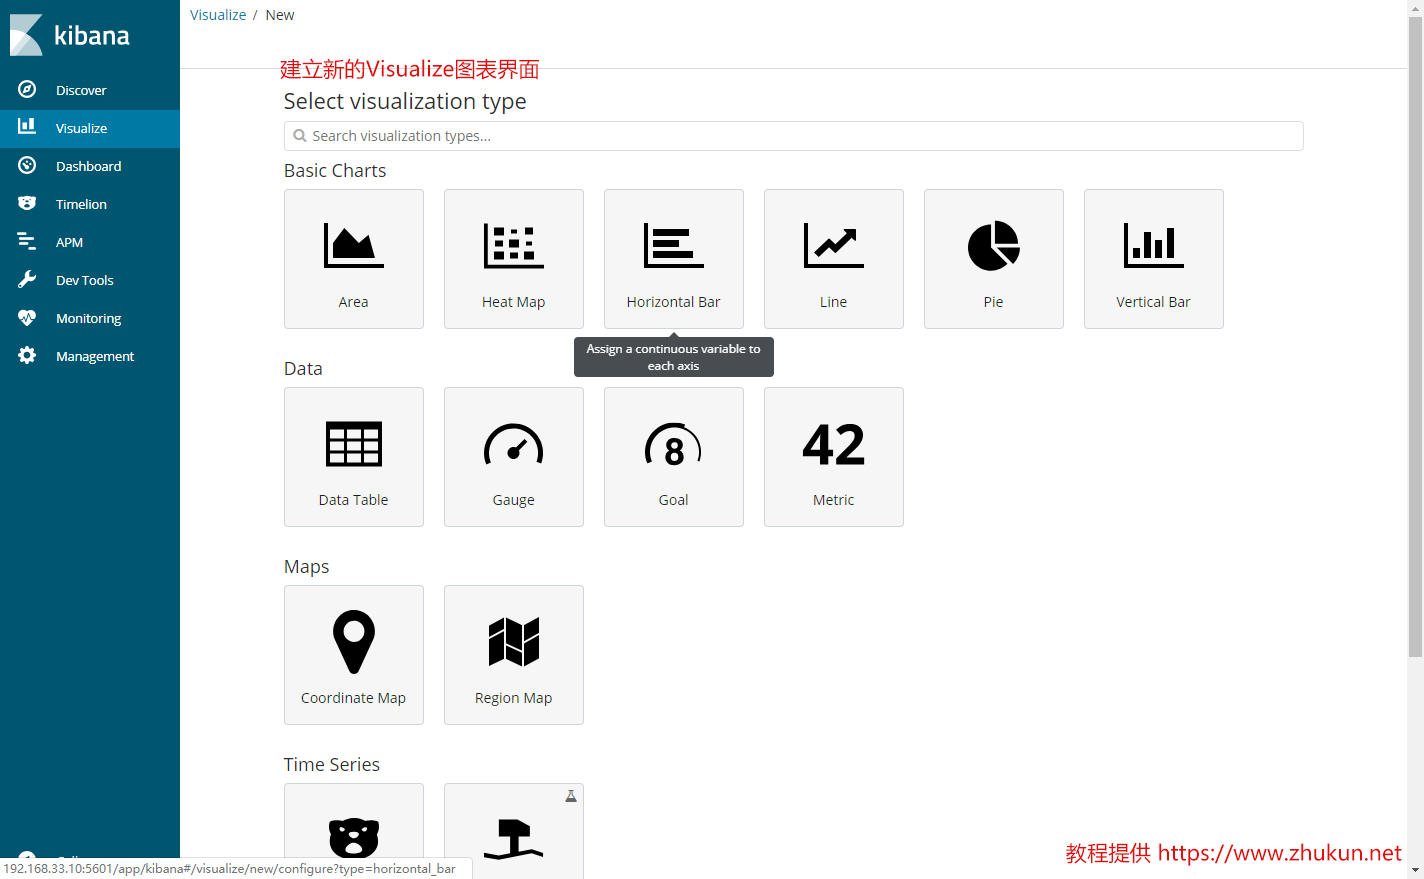
Task: Open Dashboard gauge icon in sidebar
Action: coord(27,165)
